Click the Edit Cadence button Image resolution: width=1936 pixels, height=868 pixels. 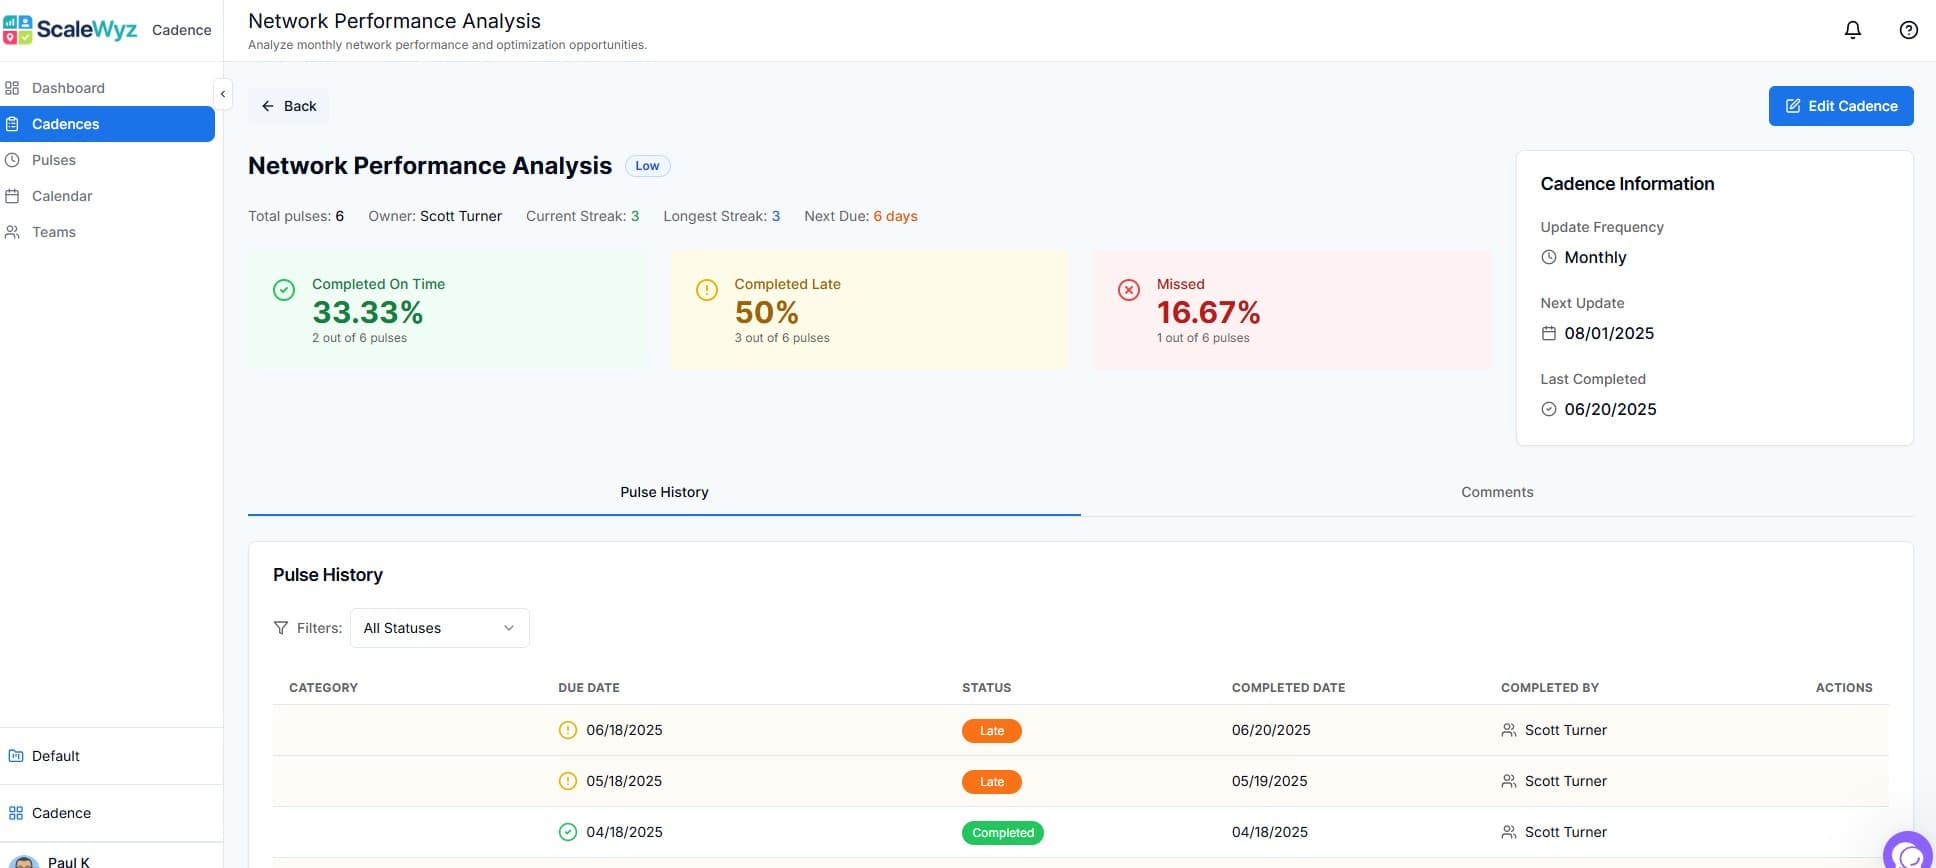tap(1840, 106)
